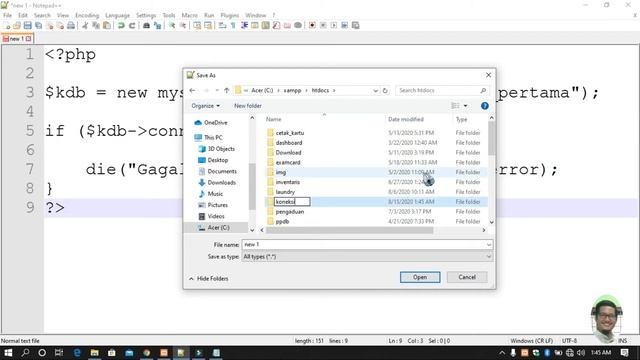
Task: Open the view options dropdown arrow
Action: pyautogui.click(x=465, y=106)
